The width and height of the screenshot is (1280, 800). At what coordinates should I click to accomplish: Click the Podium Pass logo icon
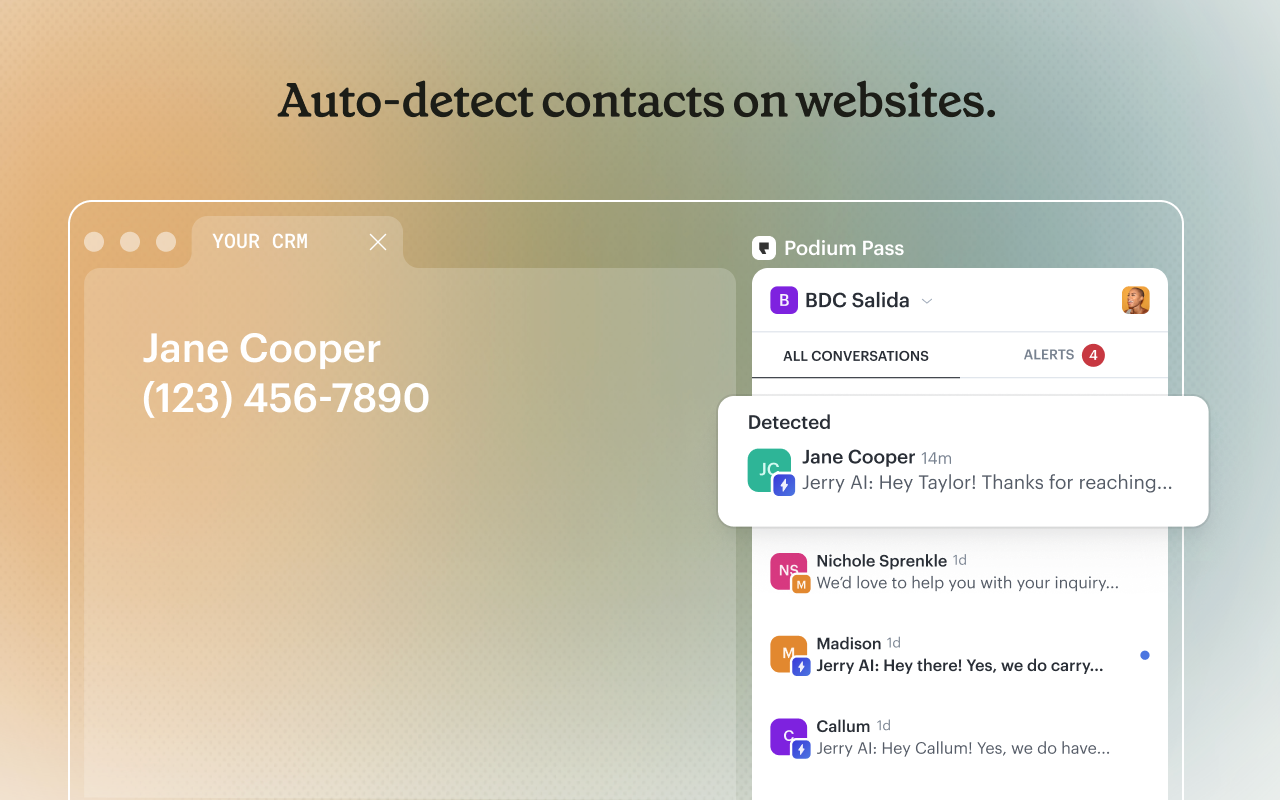pos(764,248)
